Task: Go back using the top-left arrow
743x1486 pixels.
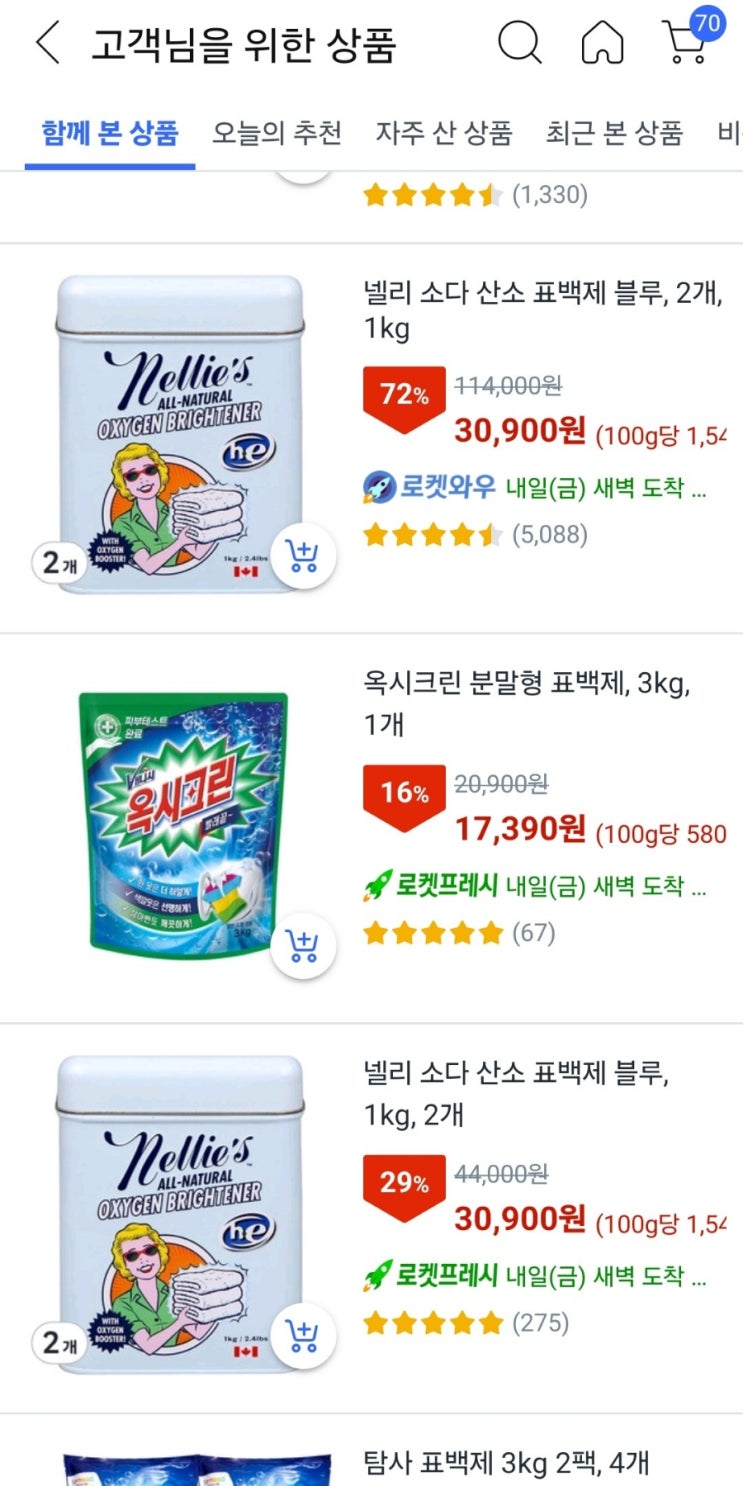Action: [46, 44]
